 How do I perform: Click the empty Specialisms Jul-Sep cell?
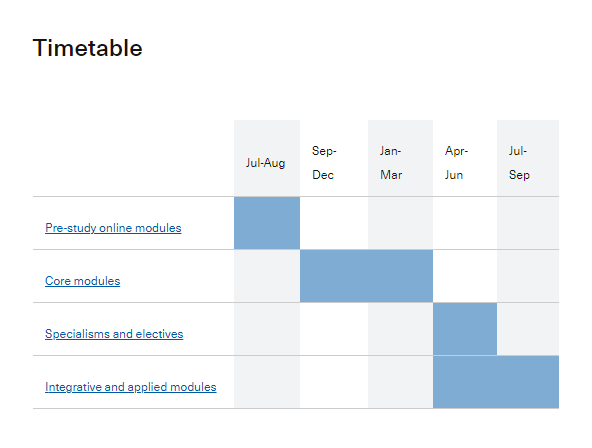tap(528, 329)
